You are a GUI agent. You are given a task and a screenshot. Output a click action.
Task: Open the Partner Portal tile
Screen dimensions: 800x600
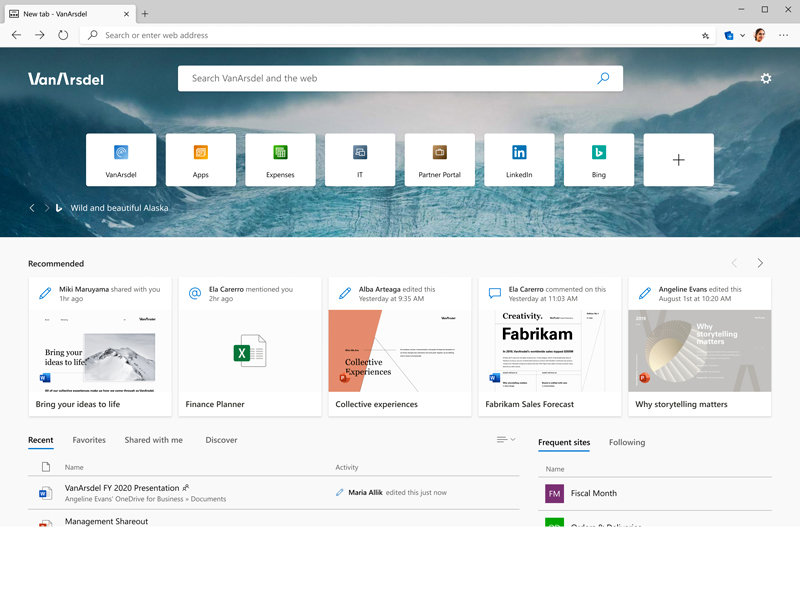coord(440,160)
